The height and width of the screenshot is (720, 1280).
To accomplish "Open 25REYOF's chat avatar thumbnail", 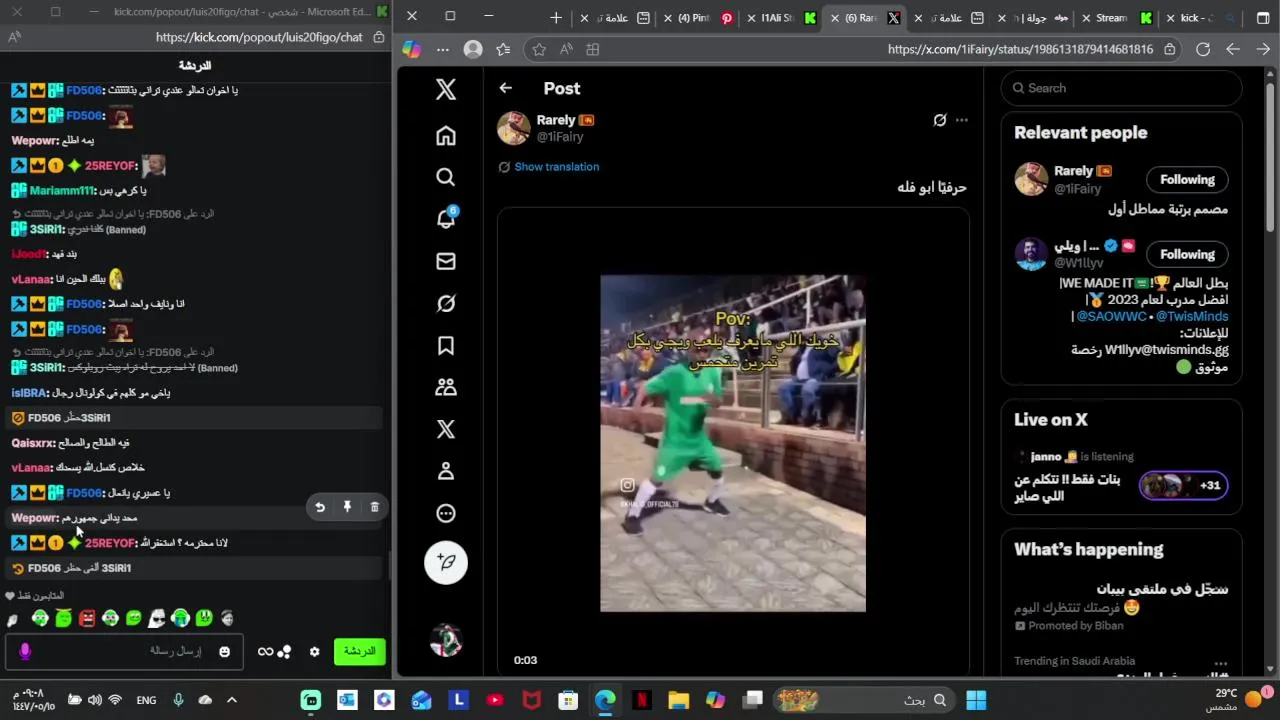I will click(x=153, y=165).
